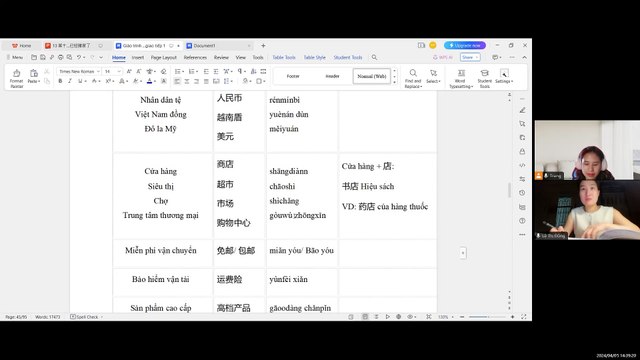Click the zoom in plus icon
640x360 pixels.
(513, 317)
